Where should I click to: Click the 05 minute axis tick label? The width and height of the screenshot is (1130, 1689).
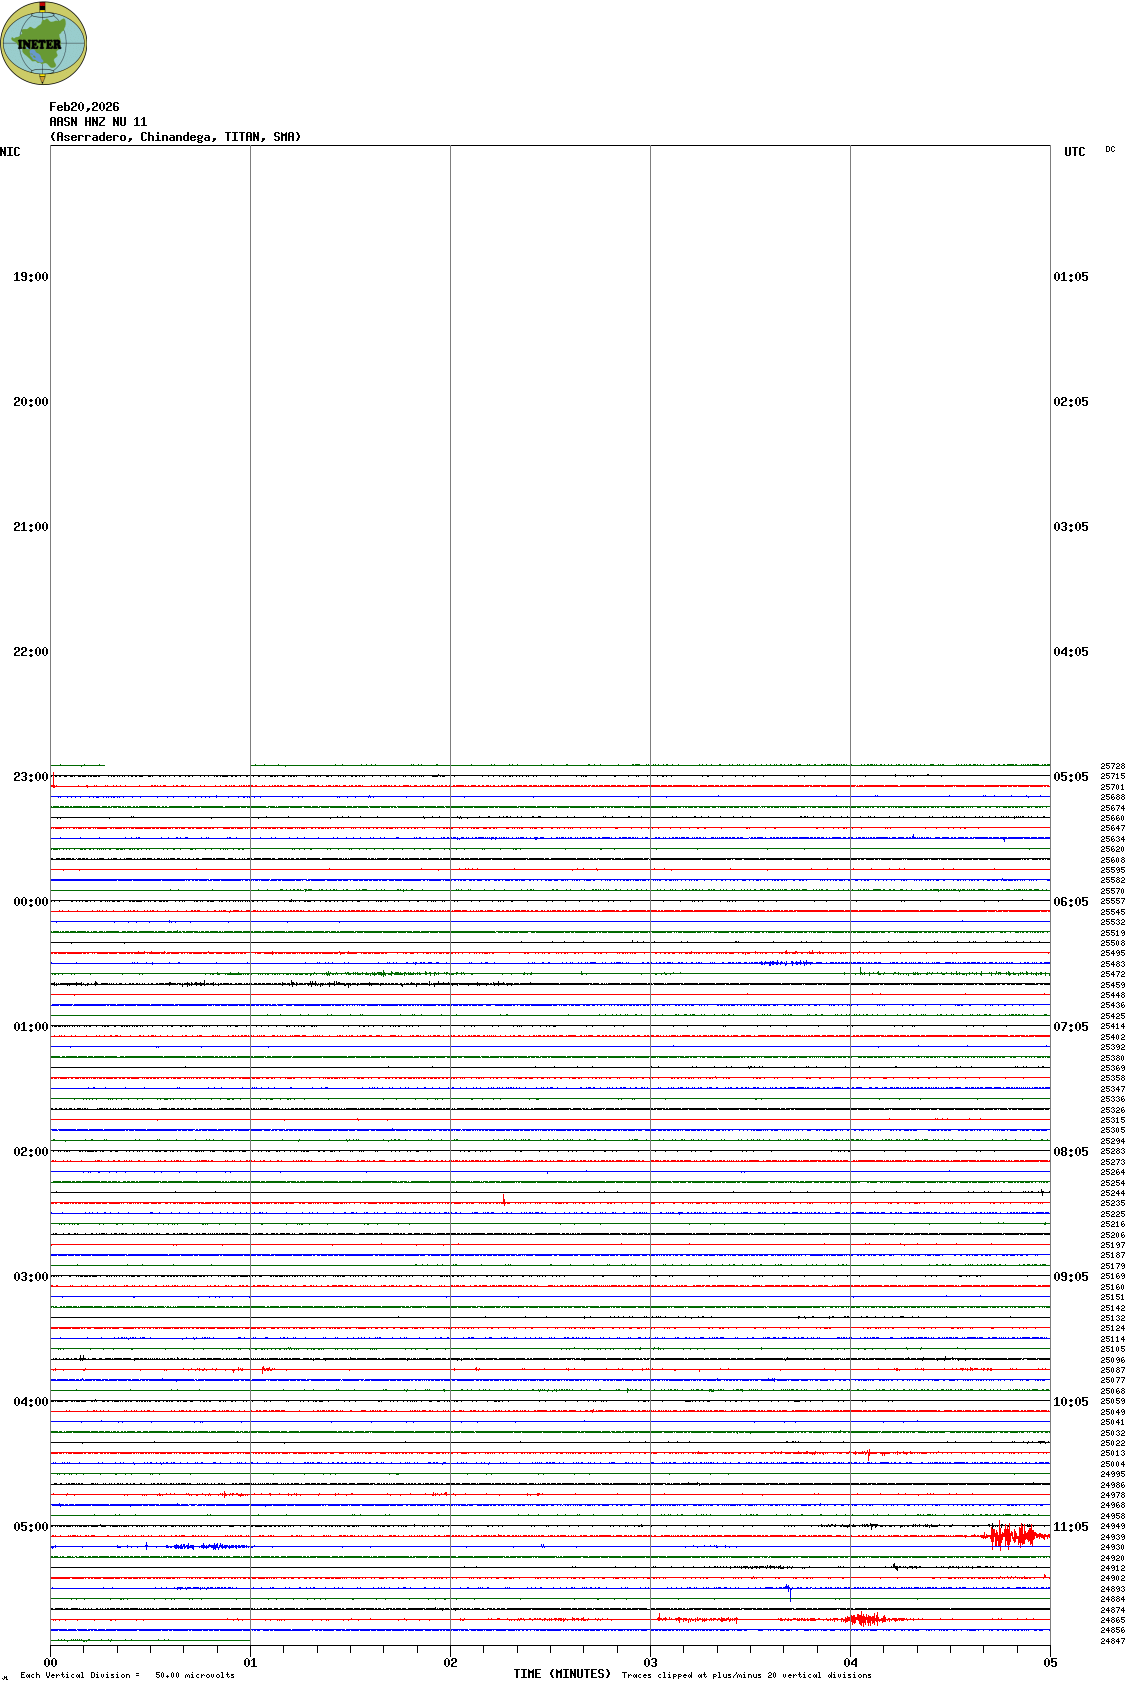(1050, 1663)
